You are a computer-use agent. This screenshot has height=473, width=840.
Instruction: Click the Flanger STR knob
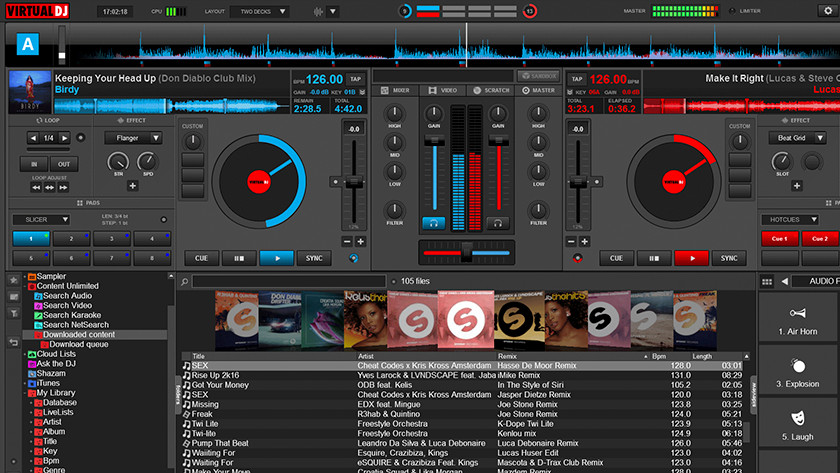118,162
